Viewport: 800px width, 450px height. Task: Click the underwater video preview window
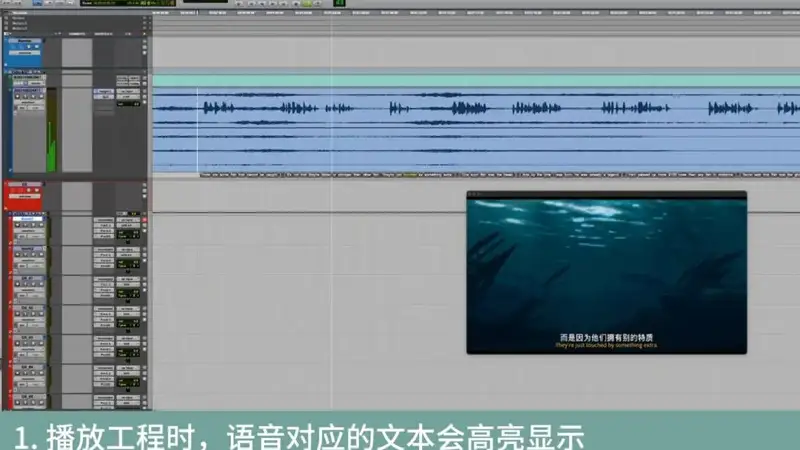[x=607, y=272]
